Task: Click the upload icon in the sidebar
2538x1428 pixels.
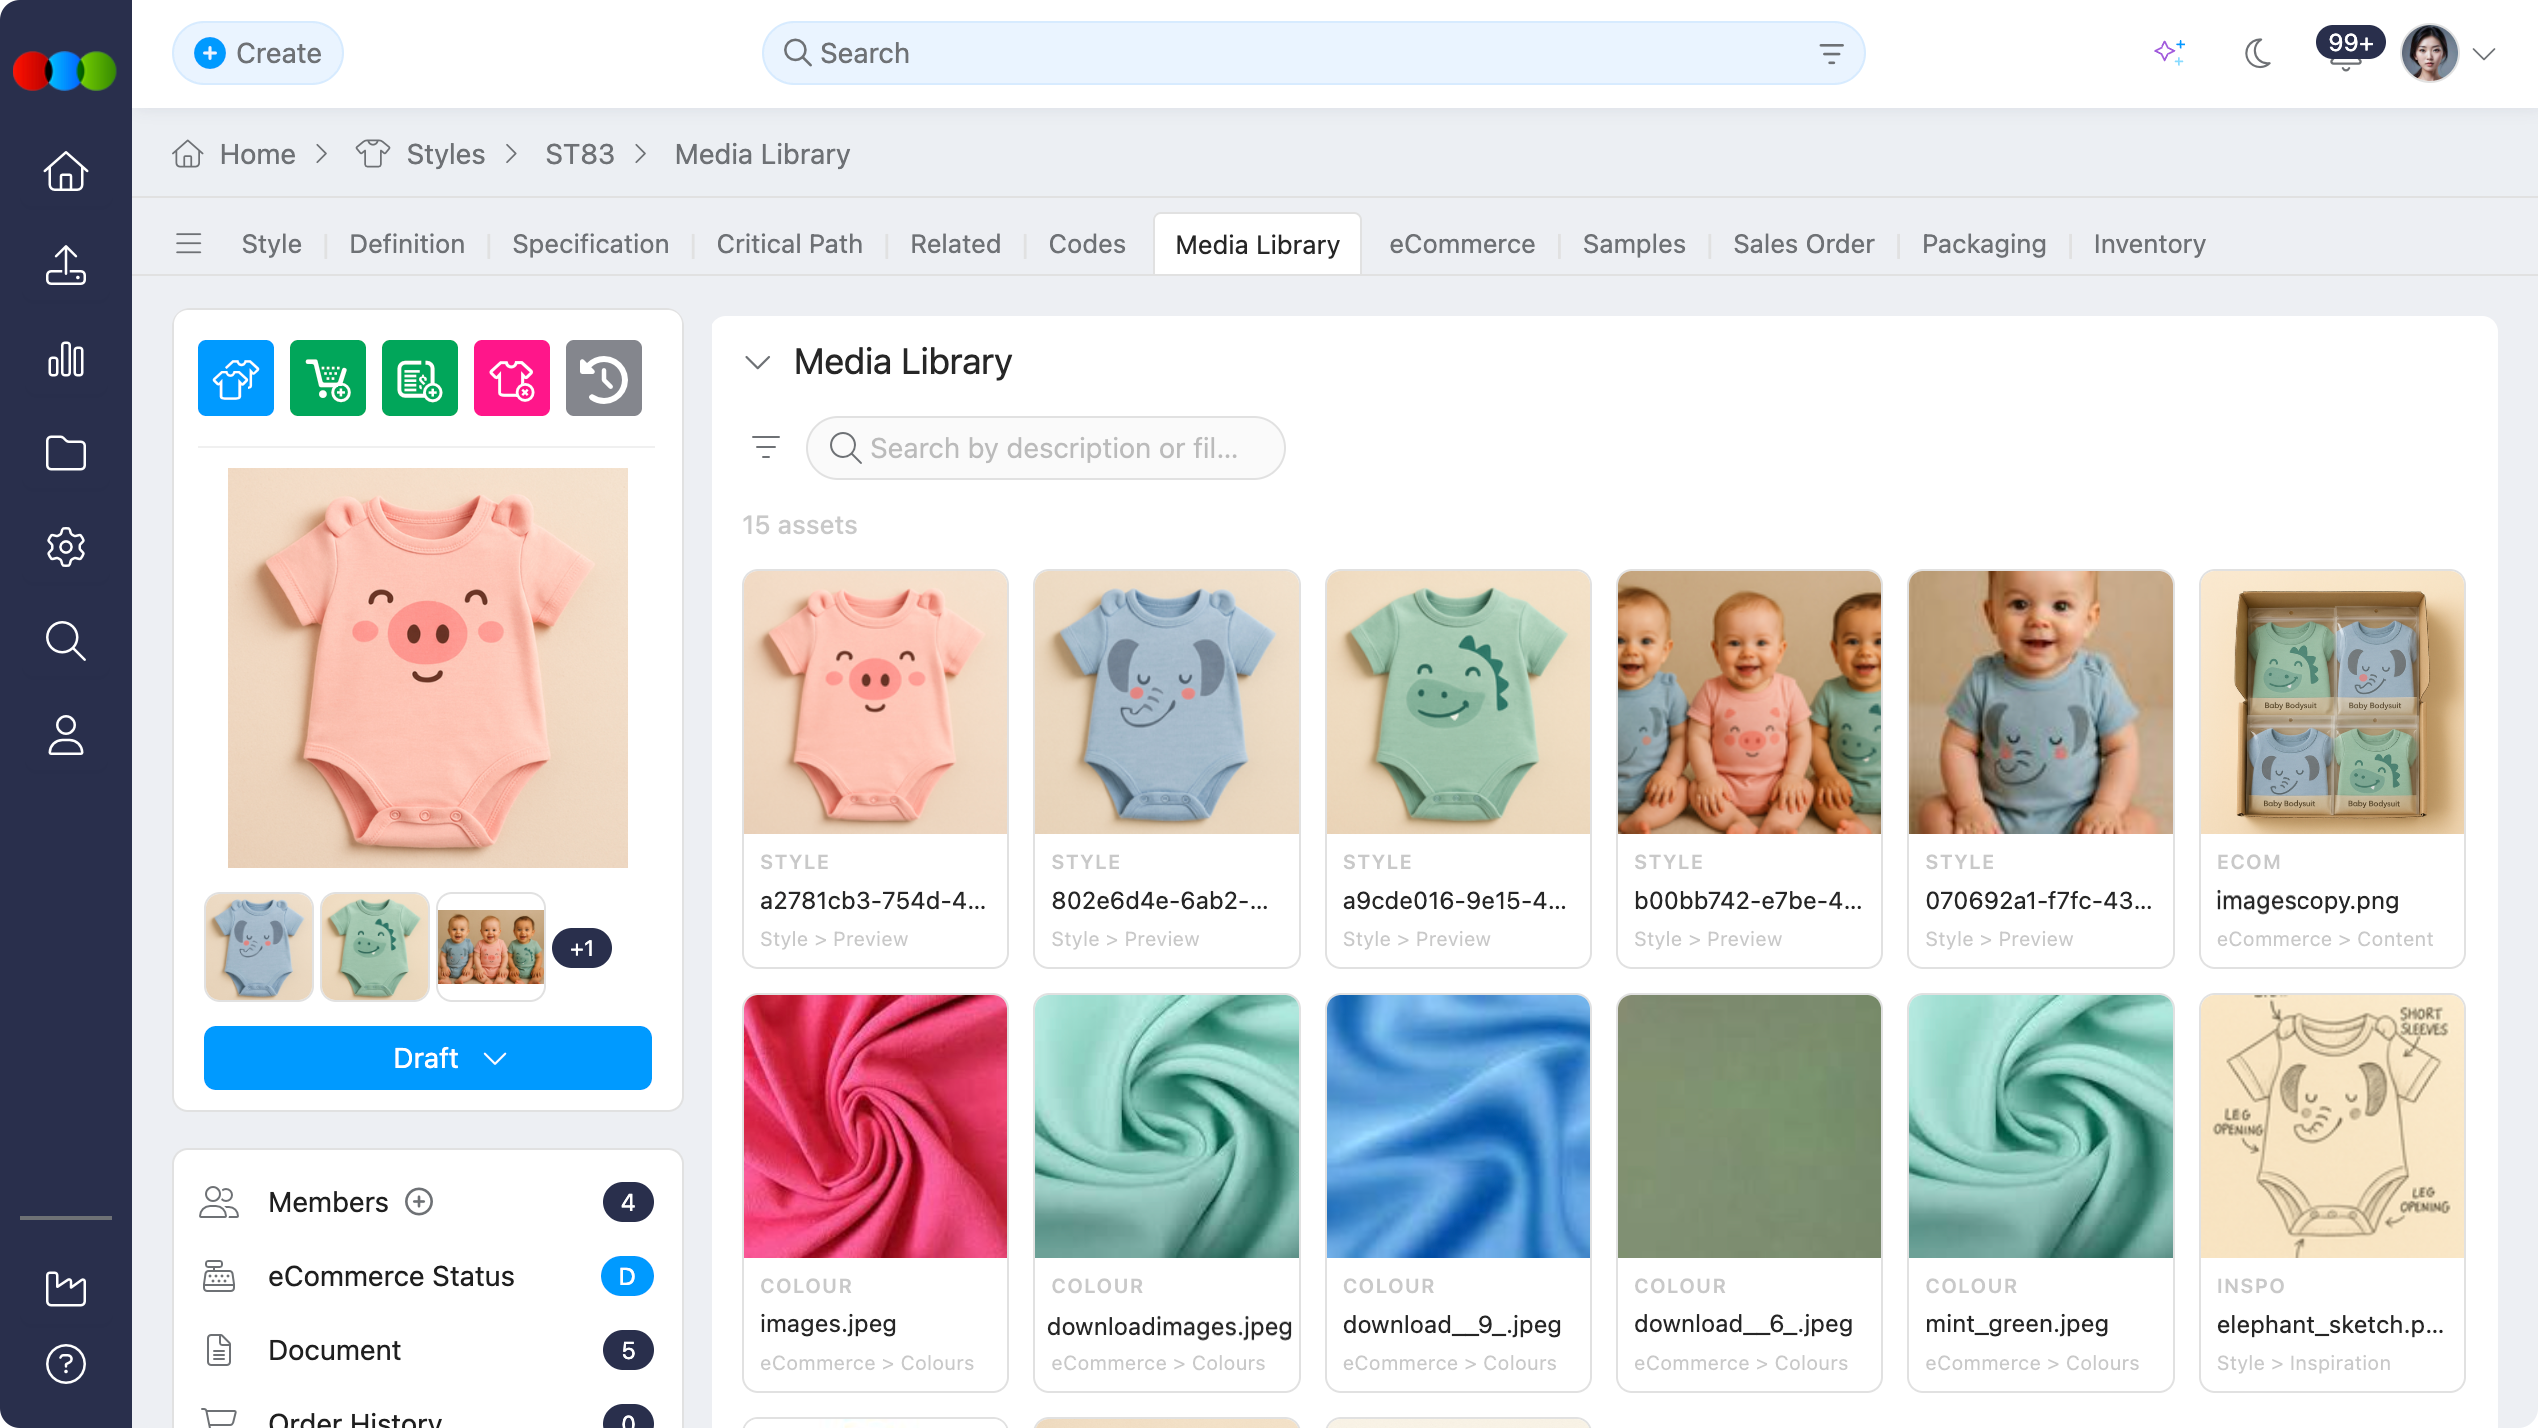Action: 66,265
